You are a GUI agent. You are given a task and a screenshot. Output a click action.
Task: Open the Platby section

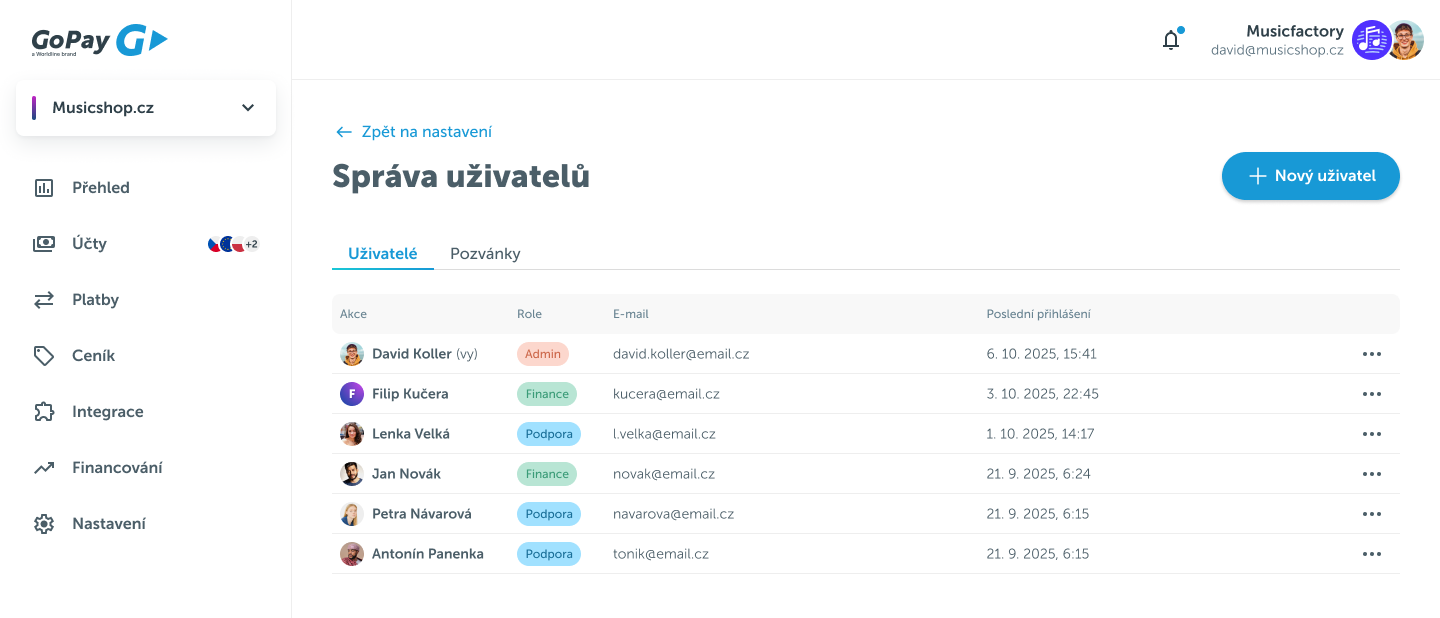pyautogui.click(x=95, y=300)
